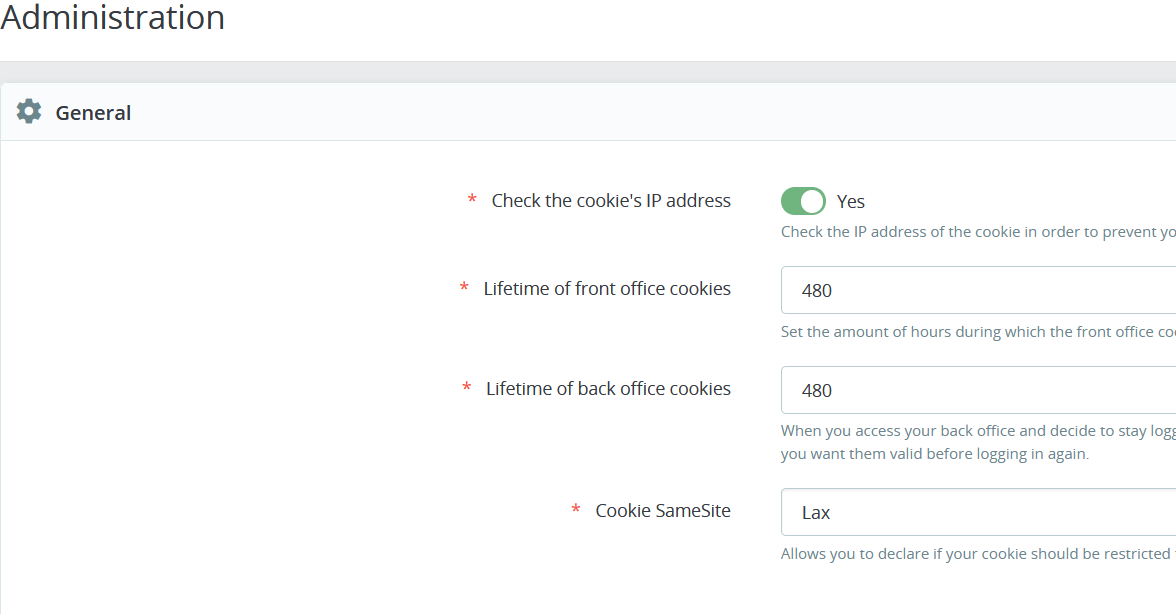
Task: Click the help text under the IP switch
Action: tap(977, 232)
